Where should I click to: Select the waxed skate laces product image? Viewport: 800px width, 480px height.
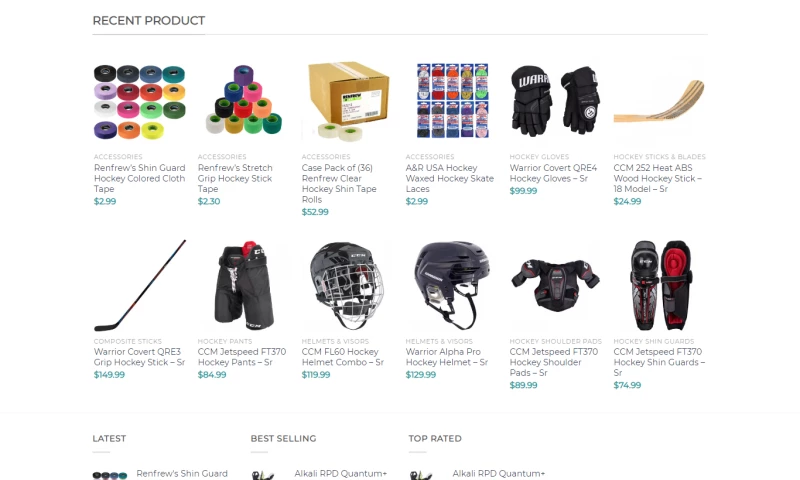coord(452,101)
